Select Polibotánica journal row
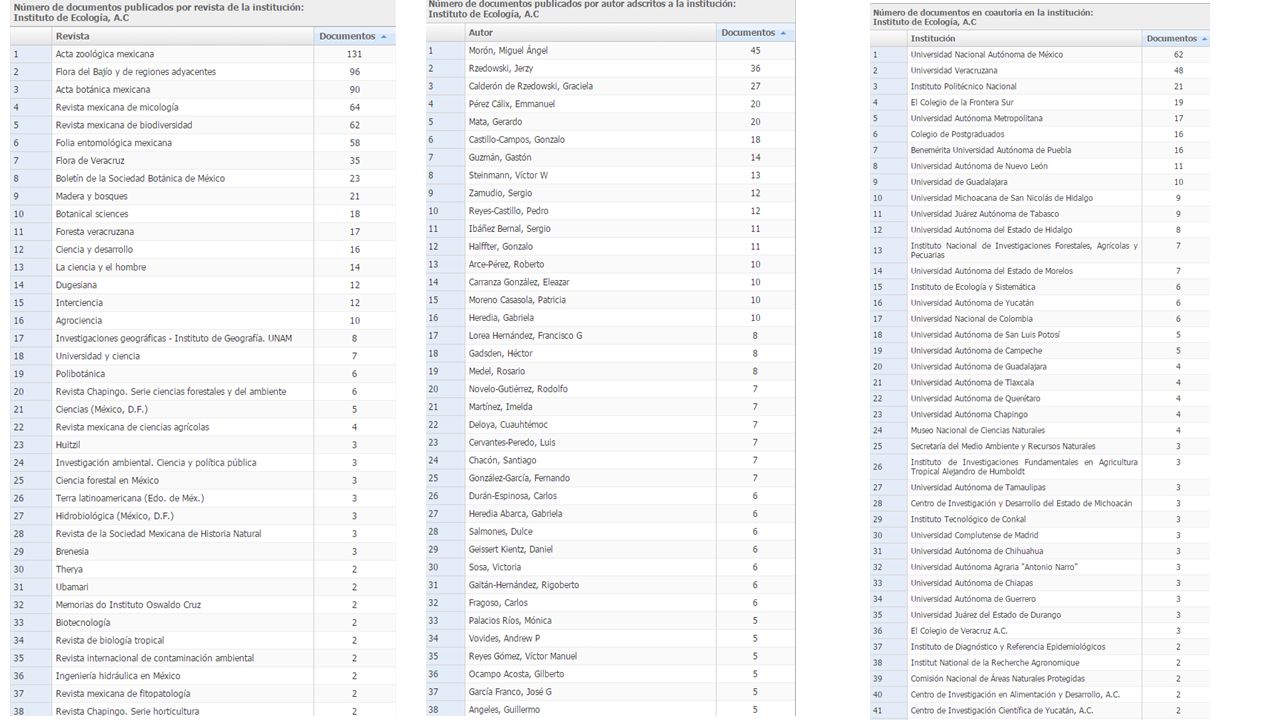Screen dimensions: 1280x720 pos(203,374)
